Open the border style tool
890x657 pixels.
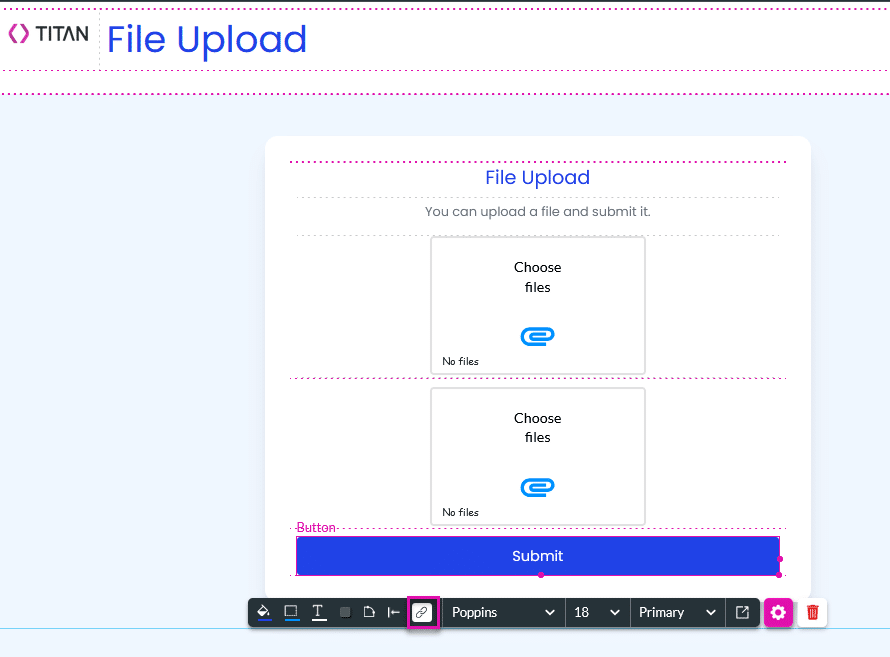tap(290, 612)
